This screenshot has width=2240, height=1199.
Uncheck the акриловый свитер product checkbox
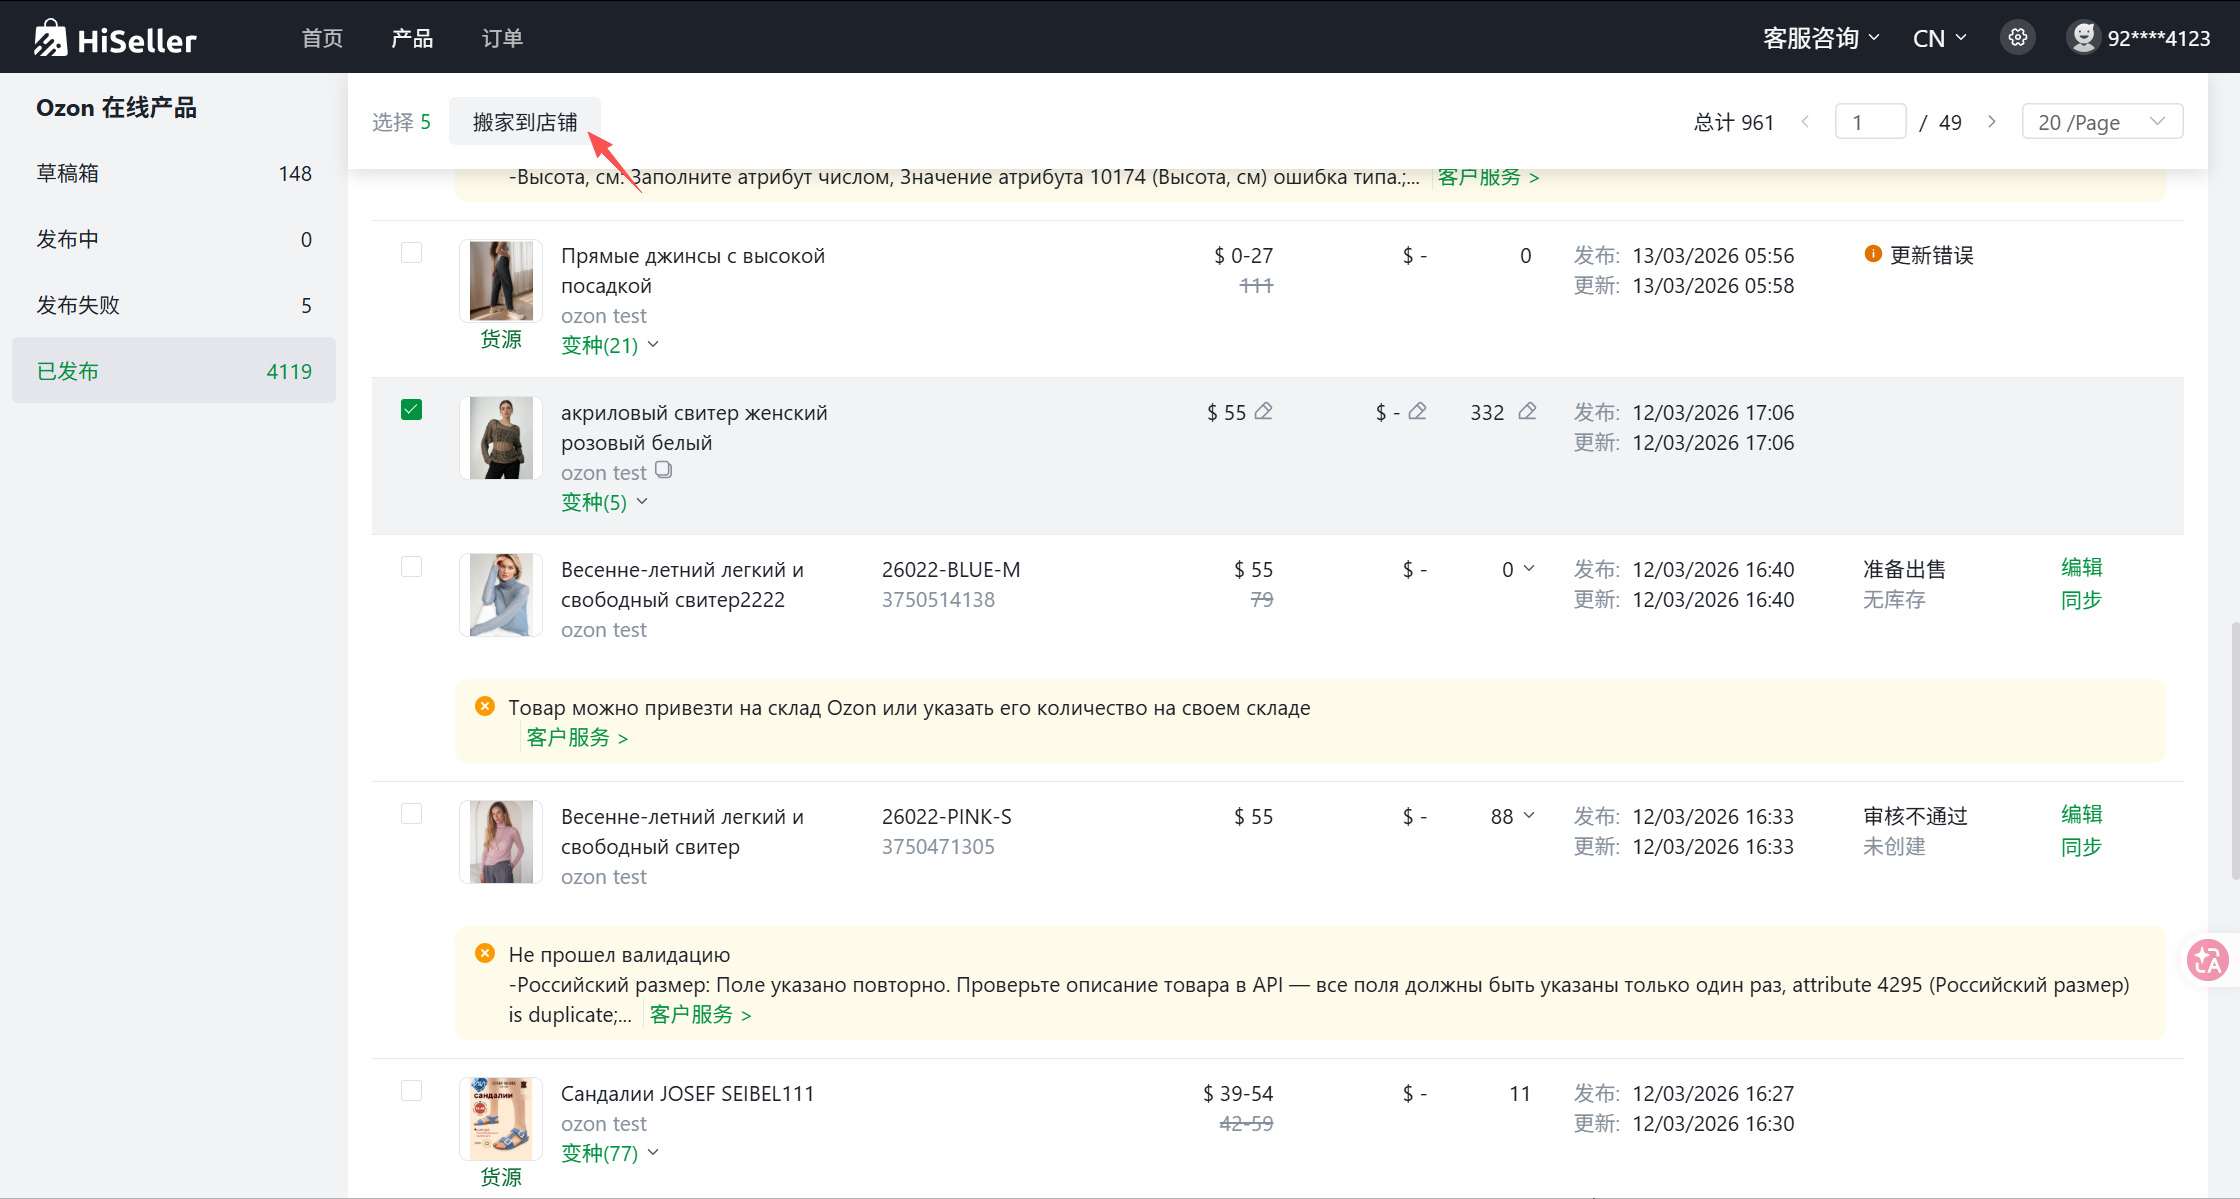click(x=411, y=409)
